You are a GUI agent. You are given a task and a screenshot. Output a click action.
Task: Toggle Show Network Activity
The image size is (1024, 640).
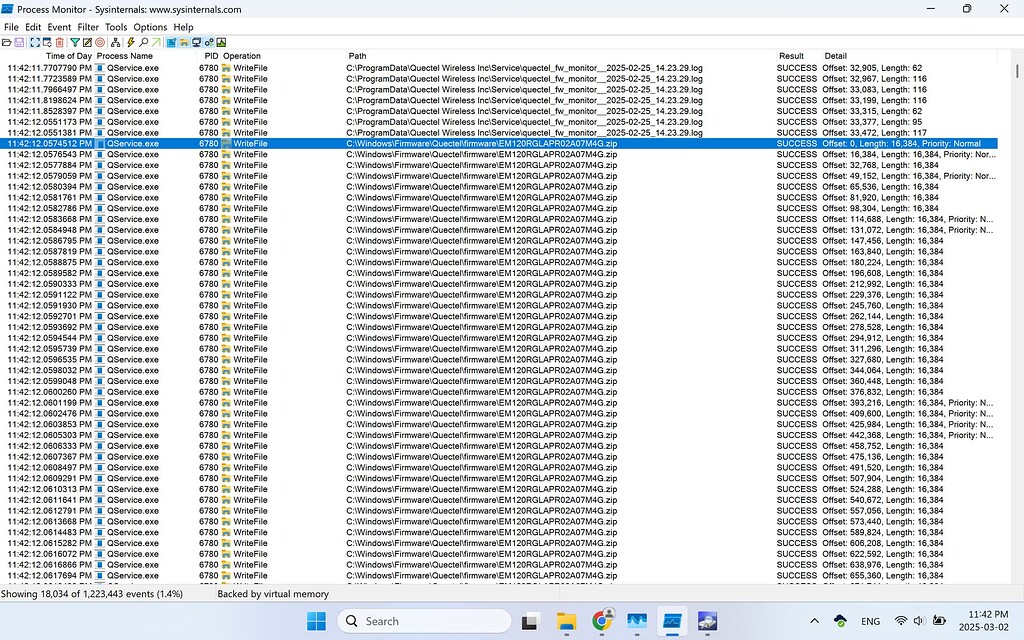(198, 42)
